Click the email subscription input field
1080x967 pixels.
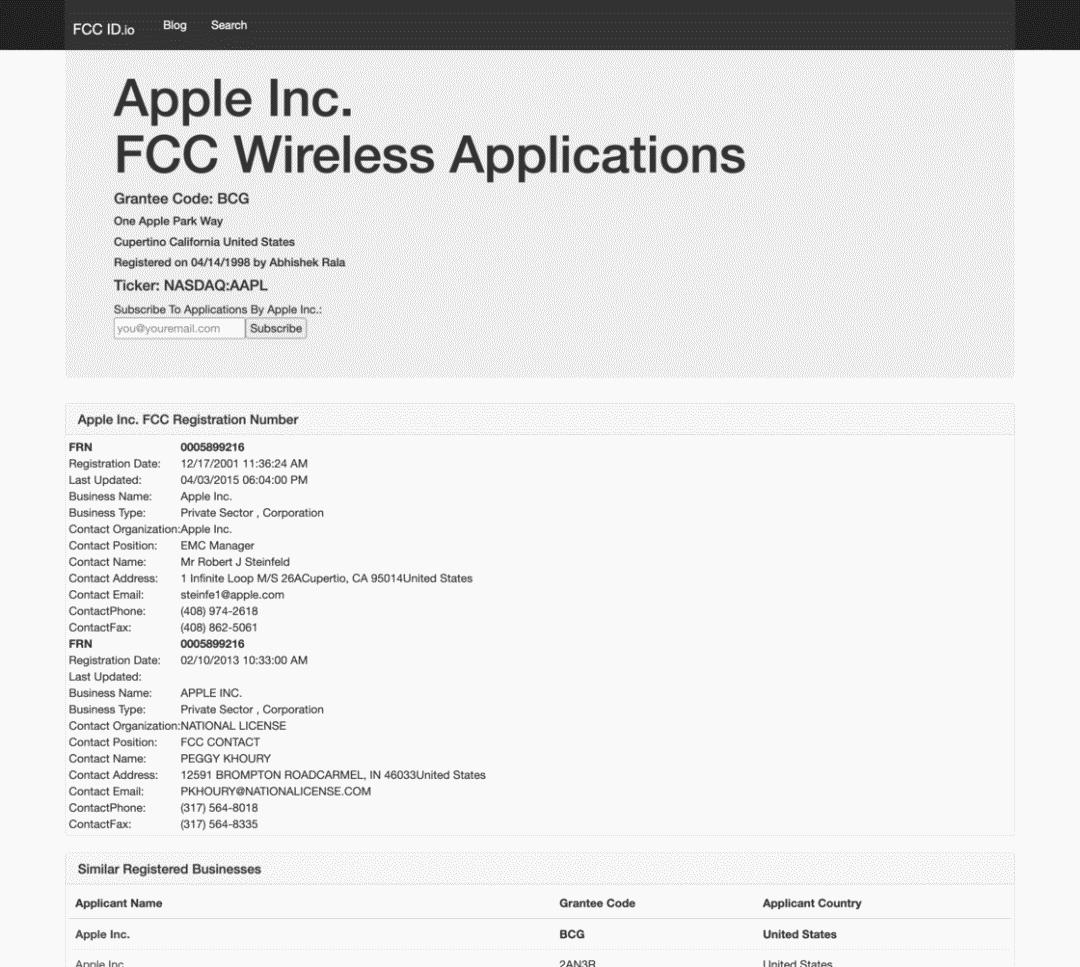[x=179, y=329]
